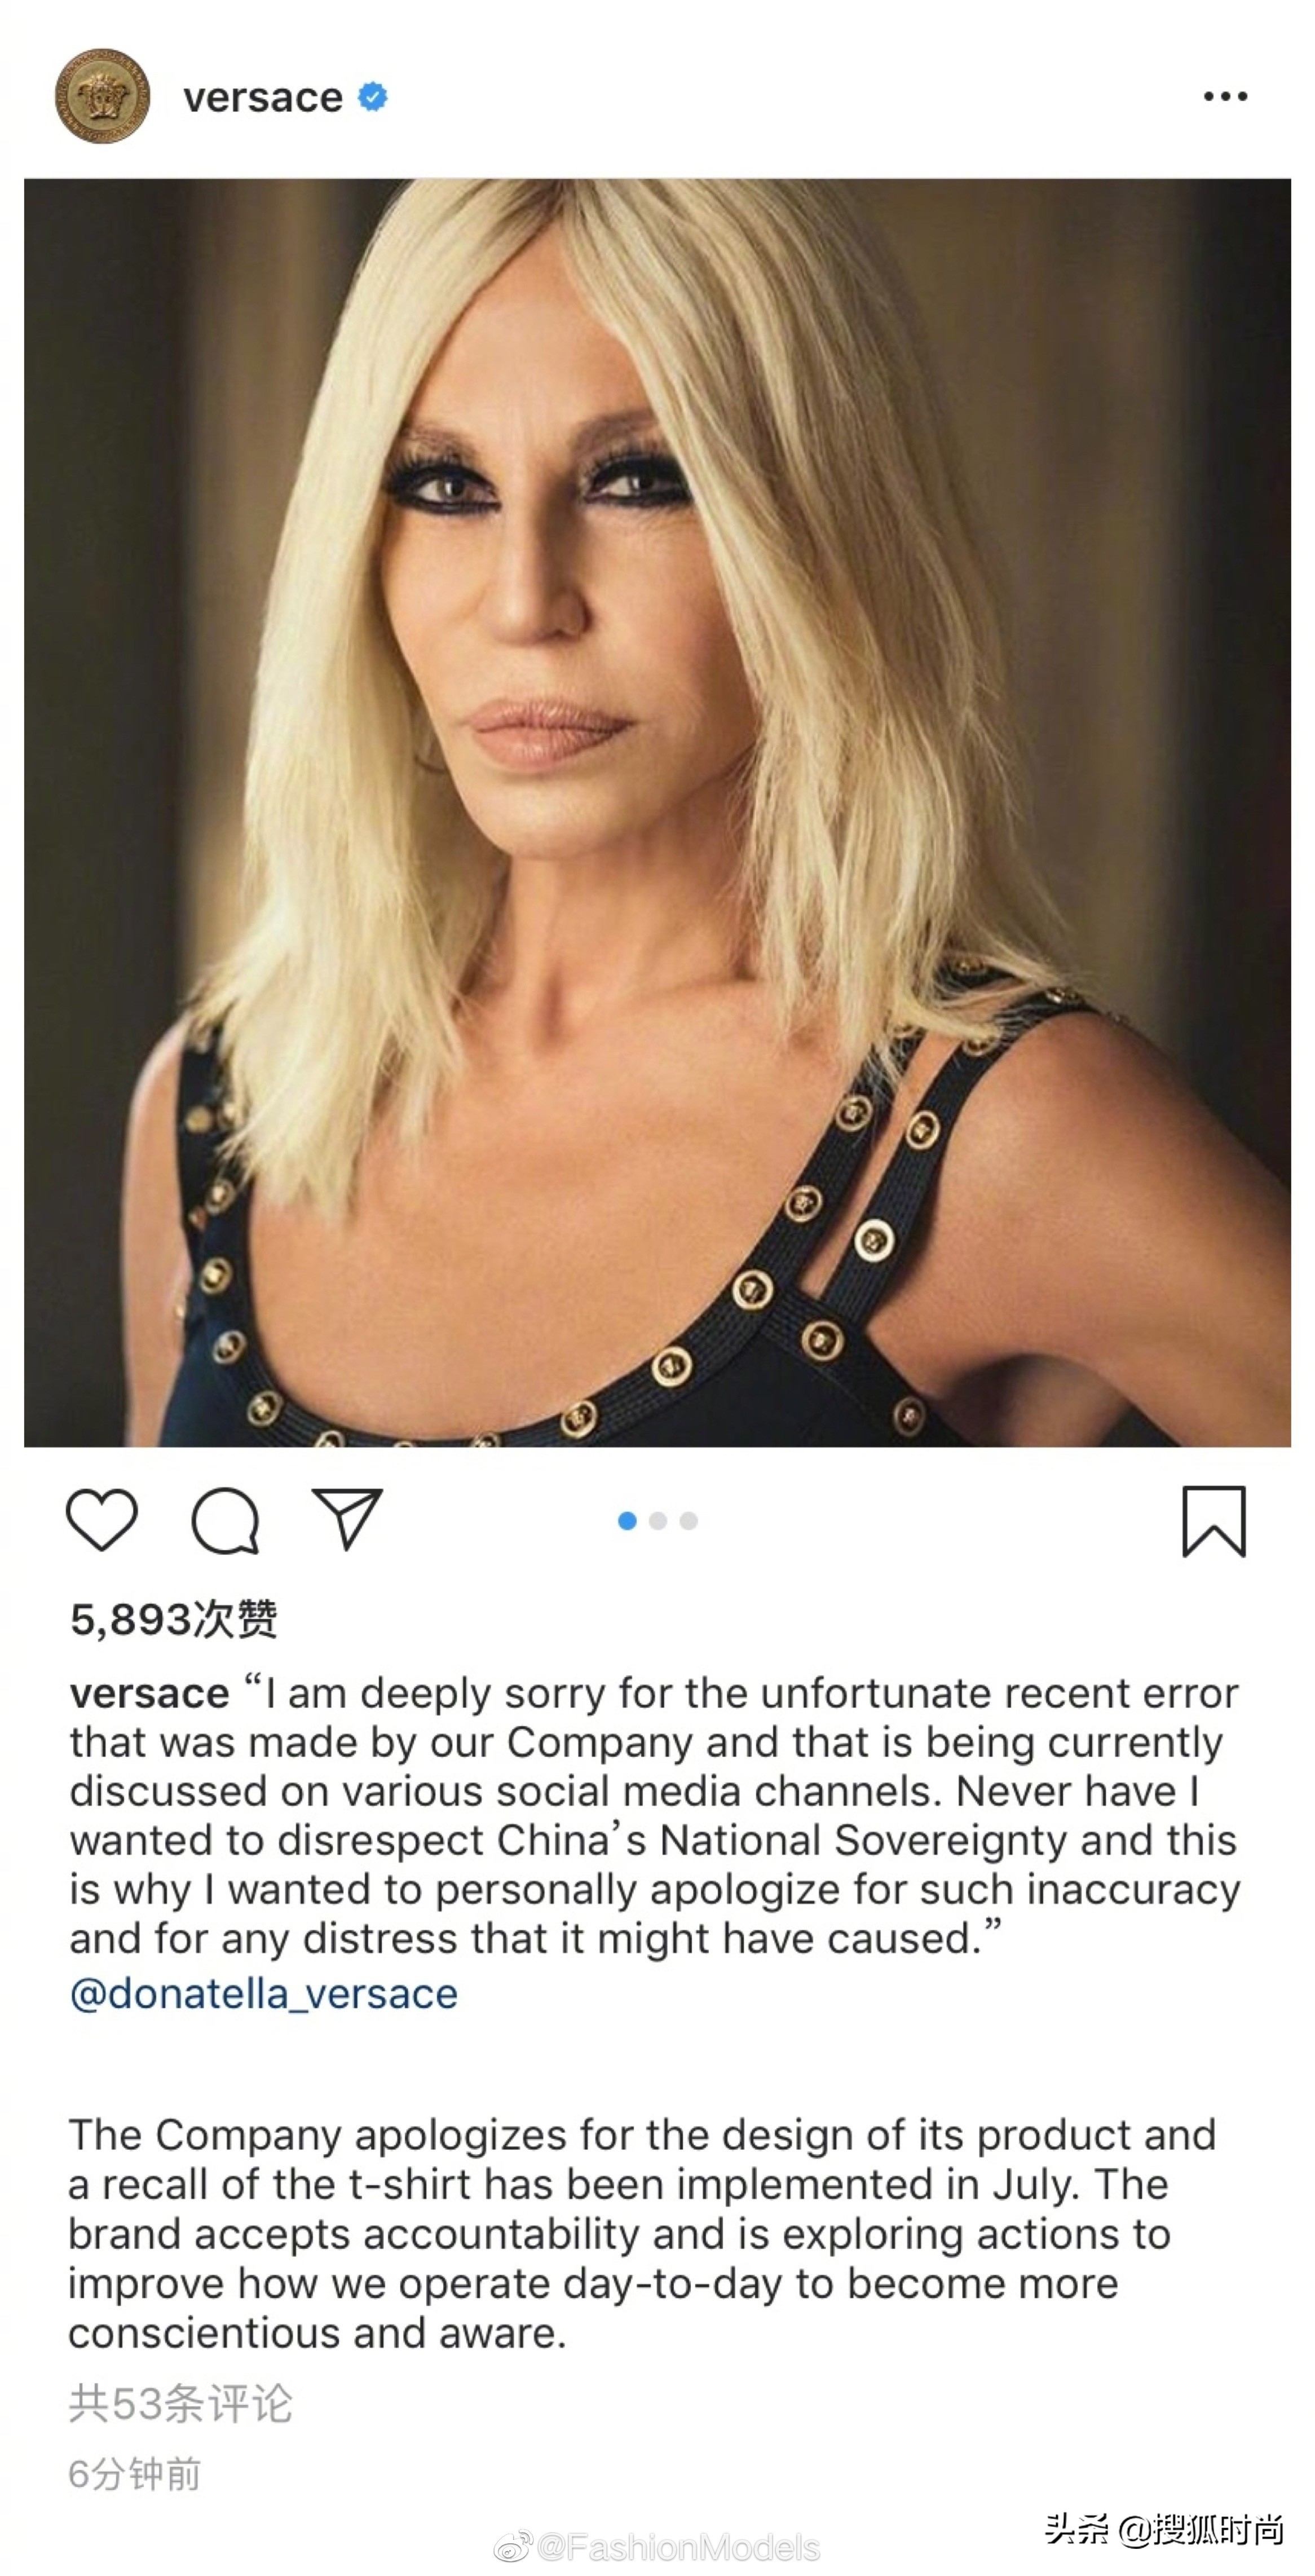This screenshot has width=1315, height=2576.
Task: Share the post via paper plane icon
Action: tap(347, 1518)
